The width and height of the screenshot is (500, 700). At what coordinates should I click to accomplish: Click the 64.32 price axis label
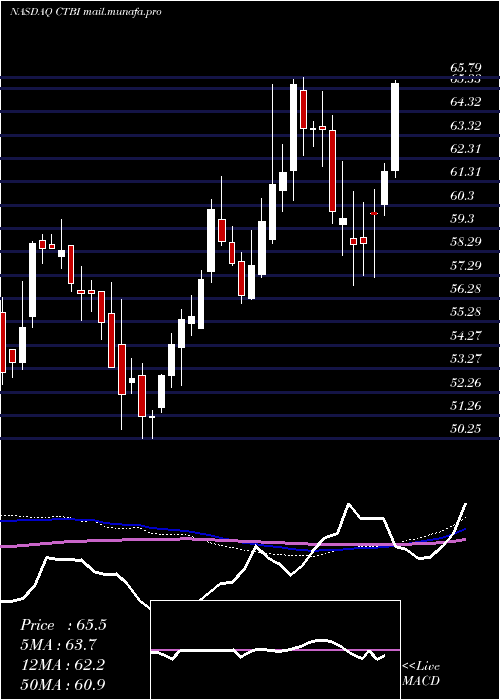click(x=466, y=102)
